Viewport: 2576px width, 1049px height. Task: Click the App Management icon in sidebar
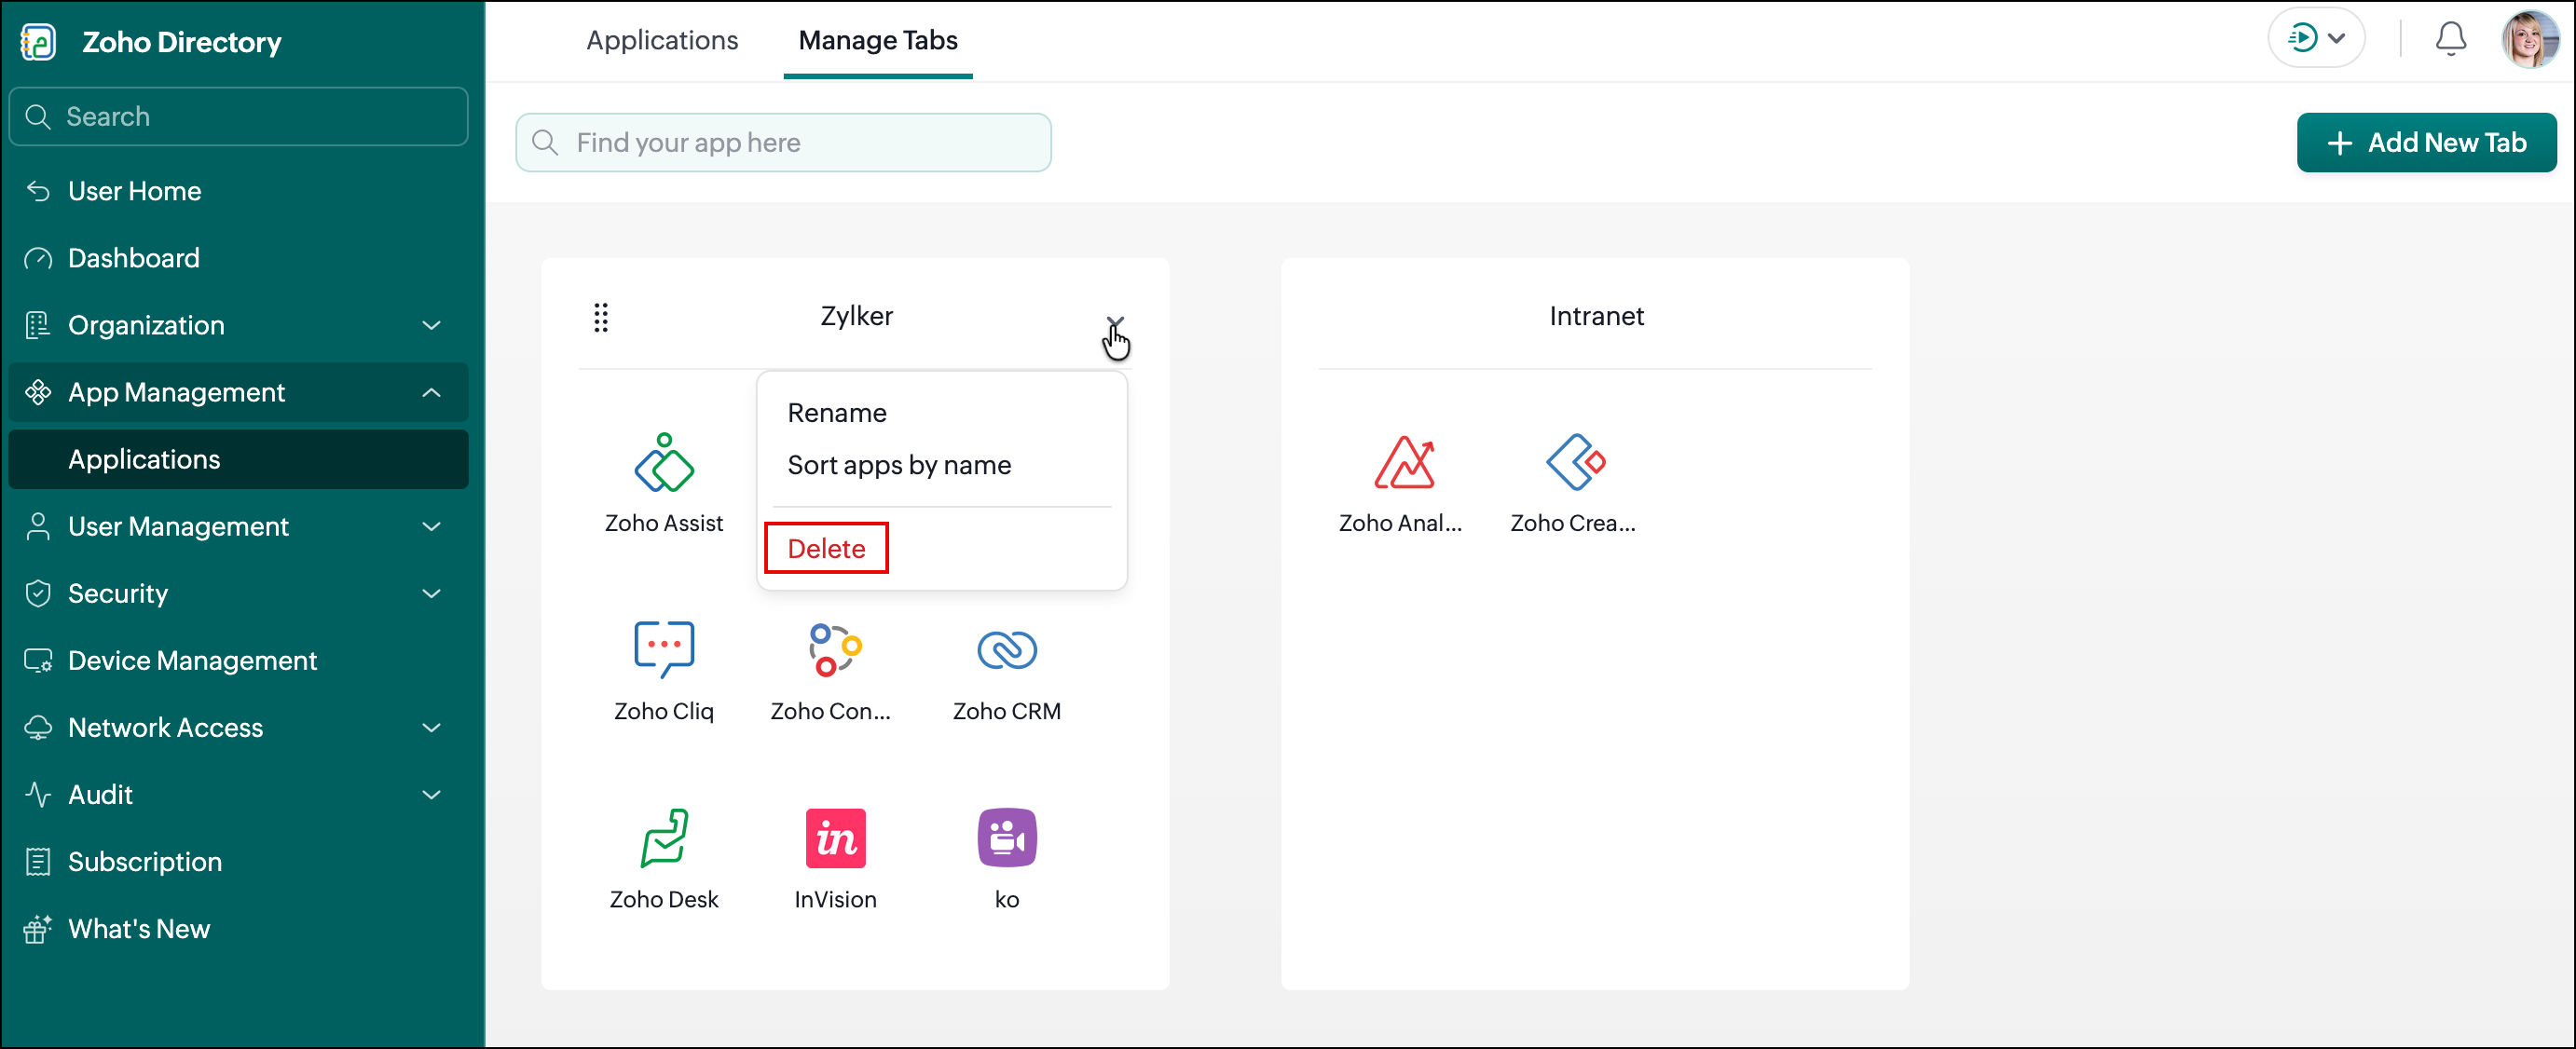(38, 392)
